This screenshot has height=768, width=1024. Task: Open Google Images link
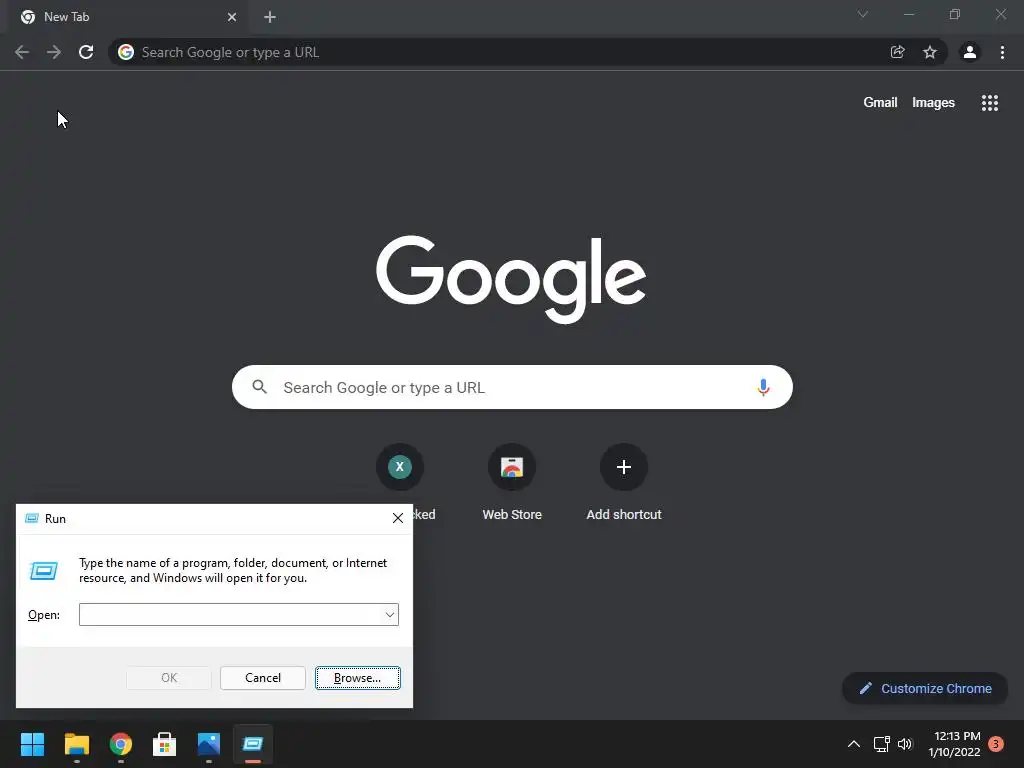tap(933, 103)
